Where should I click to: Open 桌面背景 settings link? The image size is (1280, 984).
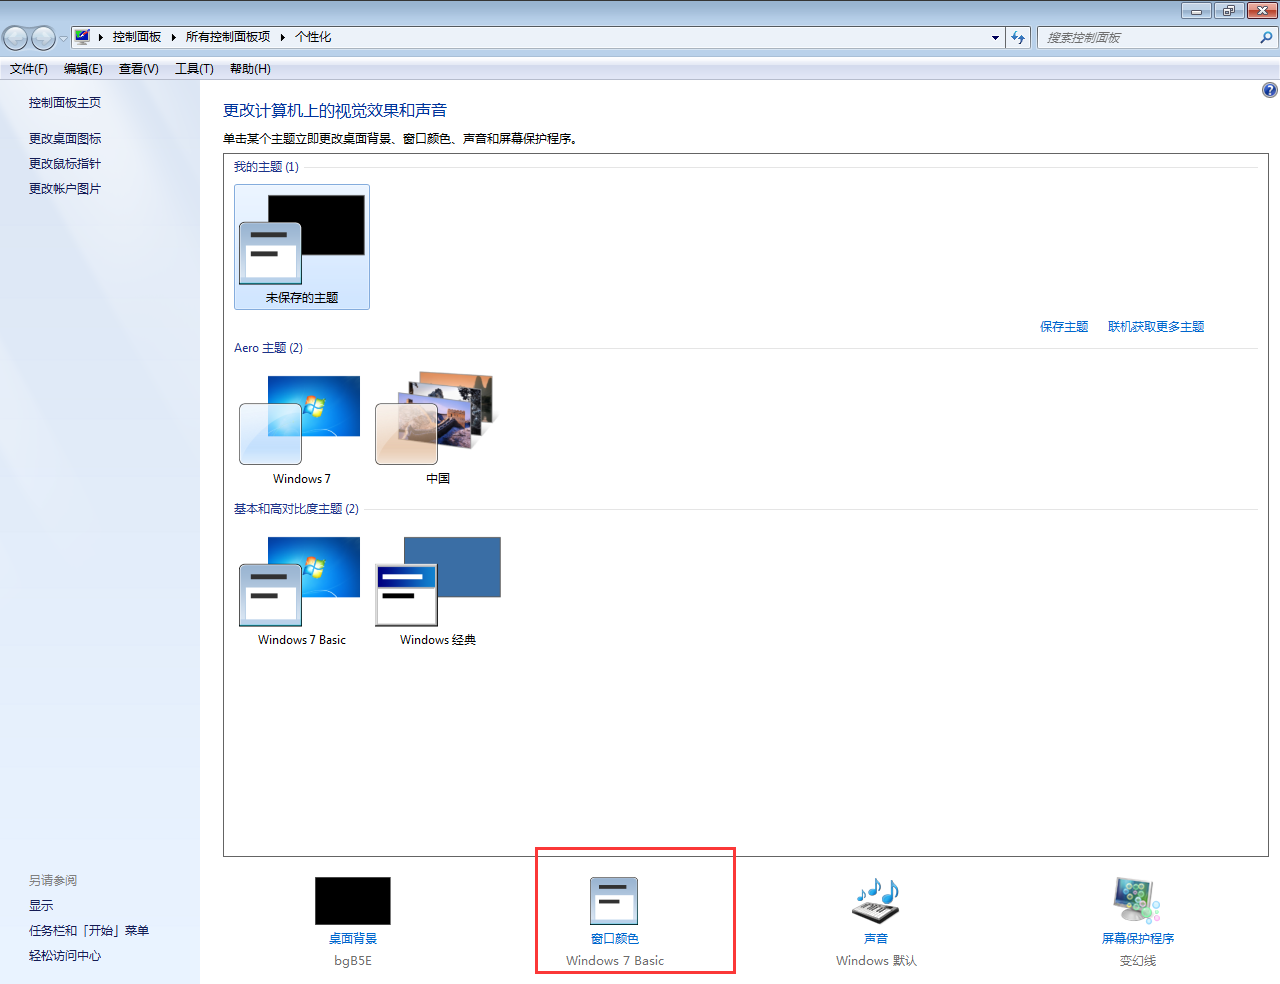tap(353, 939)
